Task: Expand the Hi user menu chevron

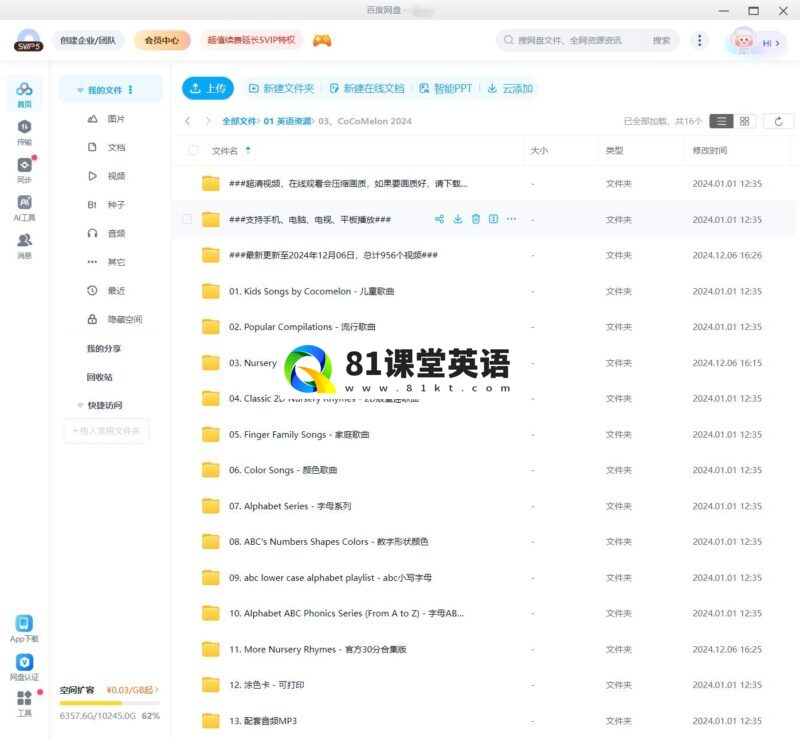Action: (777, 43)
